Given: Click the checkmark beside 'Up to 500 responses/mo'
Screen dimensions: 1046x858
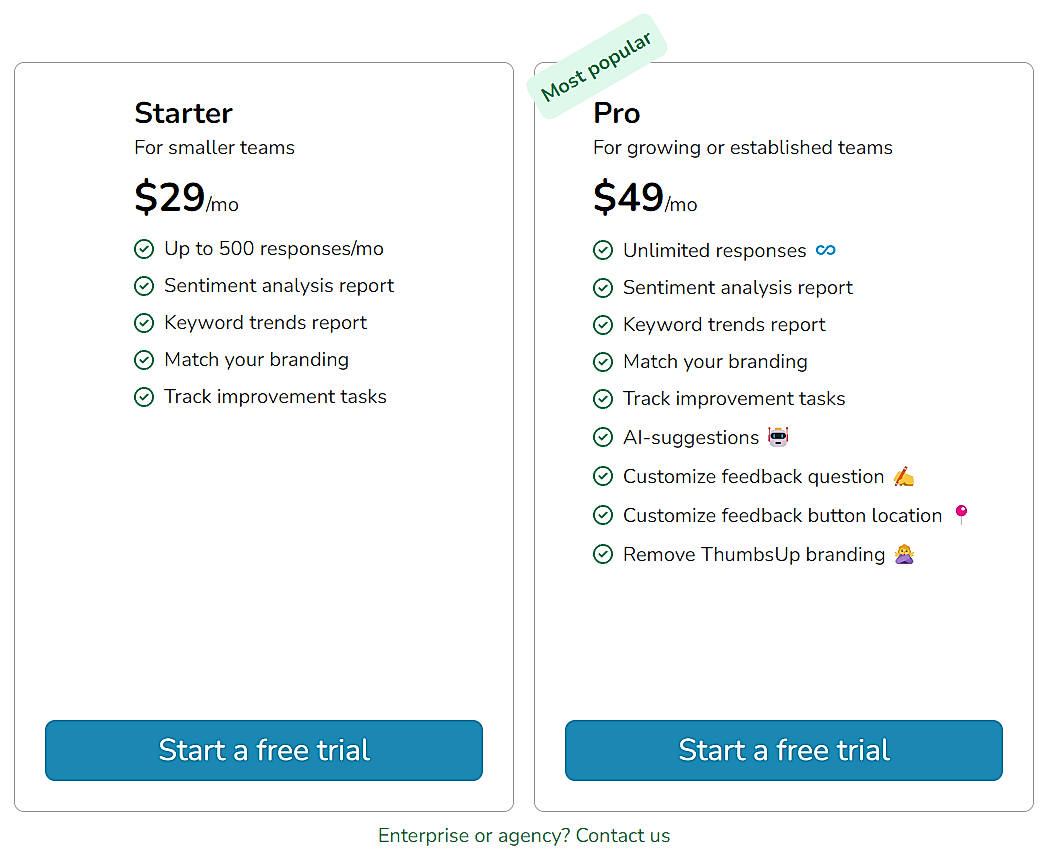Looking at the screenshot, I should click(x=144, y=249).
